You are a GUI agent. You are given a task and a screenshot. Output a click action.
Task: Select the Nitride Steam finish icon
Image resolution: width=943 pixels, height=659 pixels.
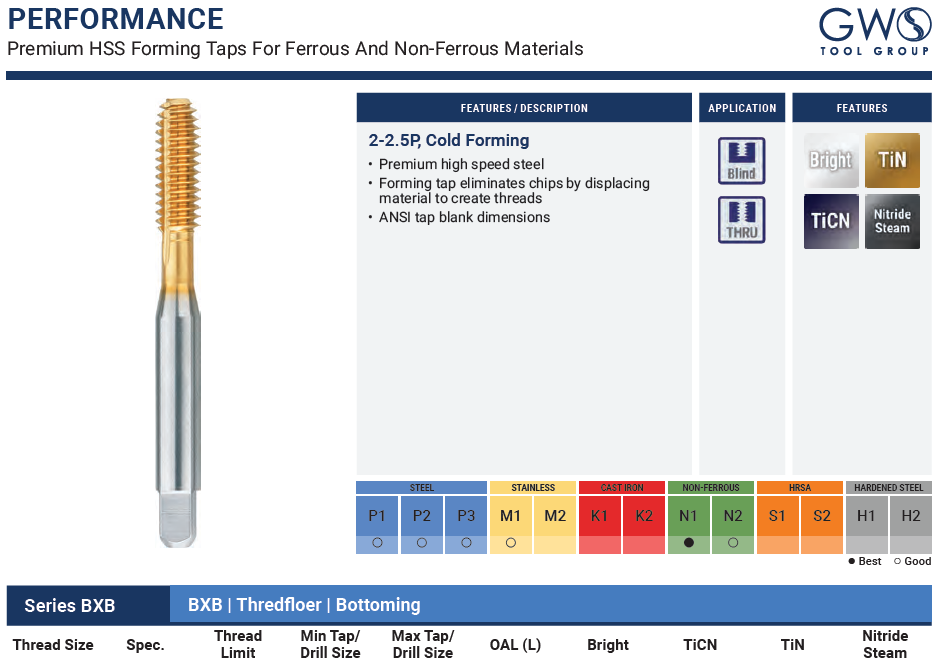tap(892, 221)
